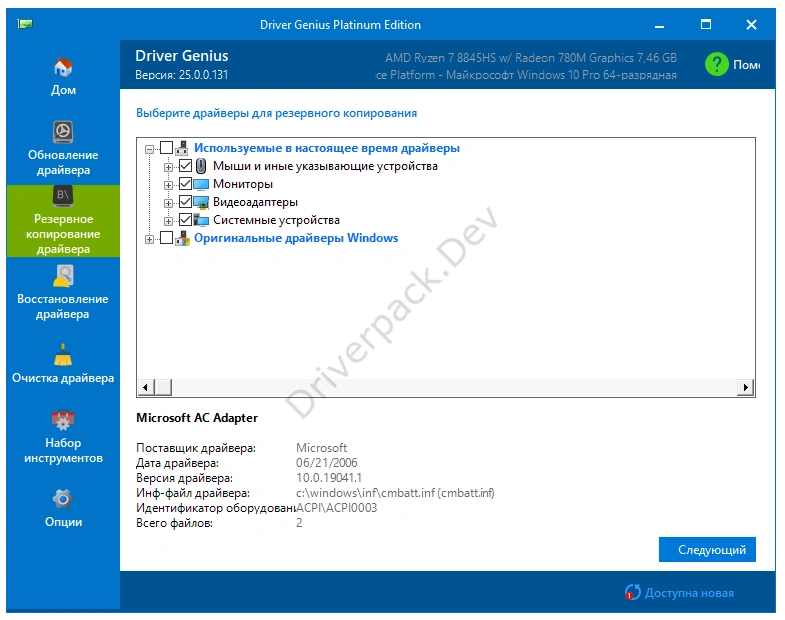Image resolution: width=785 pixels, height=620 pixels.
Task: Expand Оригинальные драйверы Windows node
Action: coord(149,239)
